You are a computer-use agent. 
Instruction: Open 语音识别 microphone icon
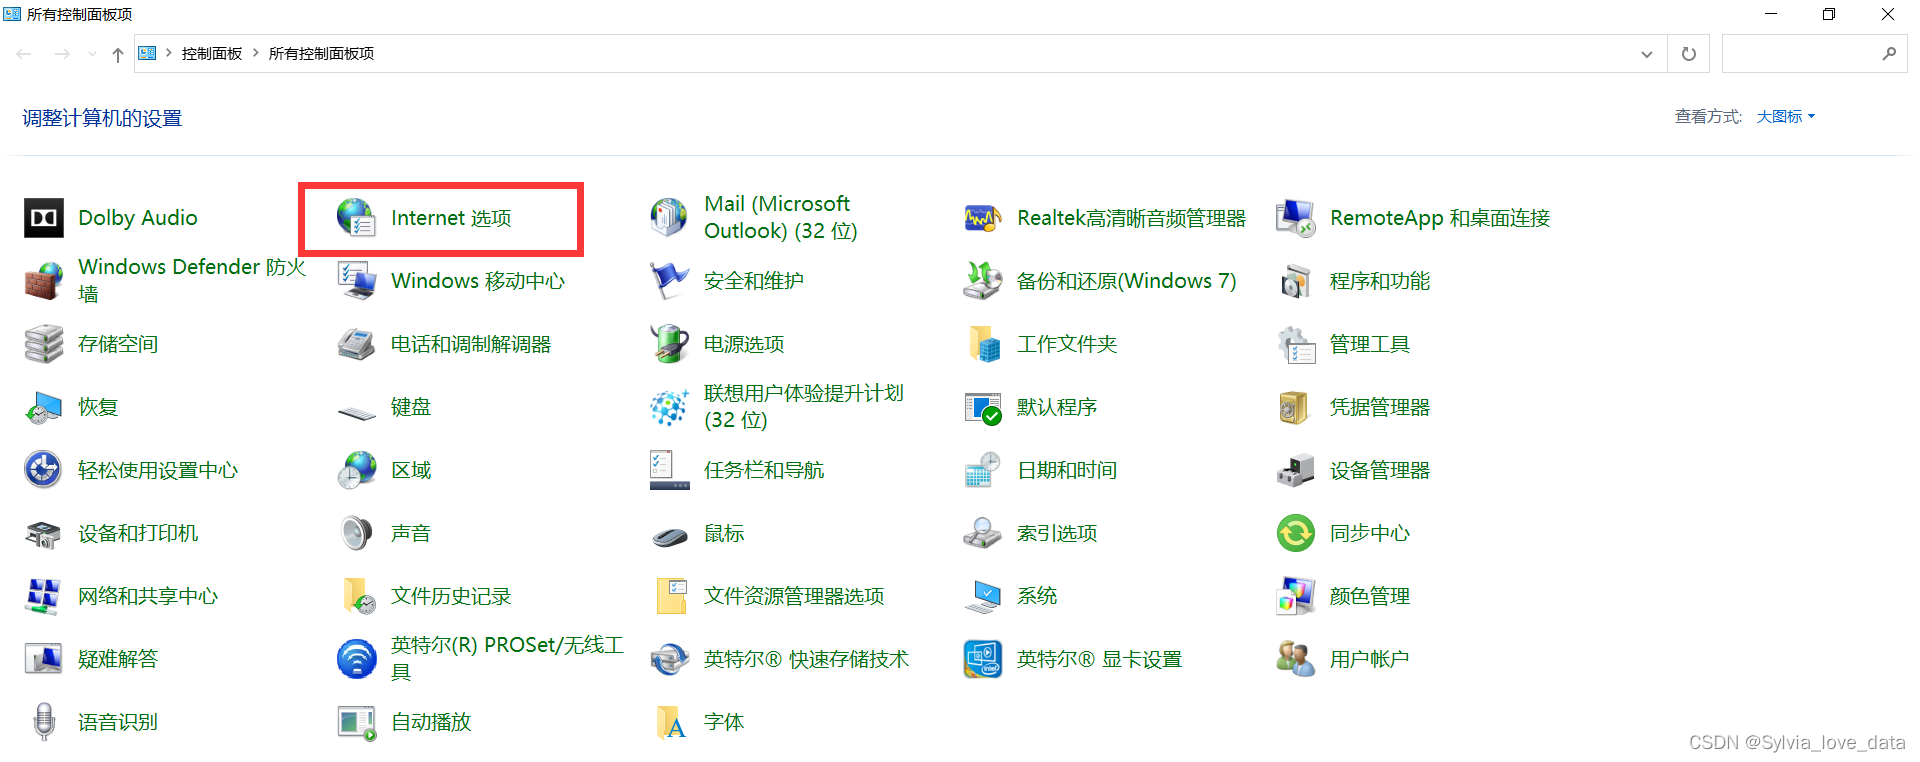[44, 722]
